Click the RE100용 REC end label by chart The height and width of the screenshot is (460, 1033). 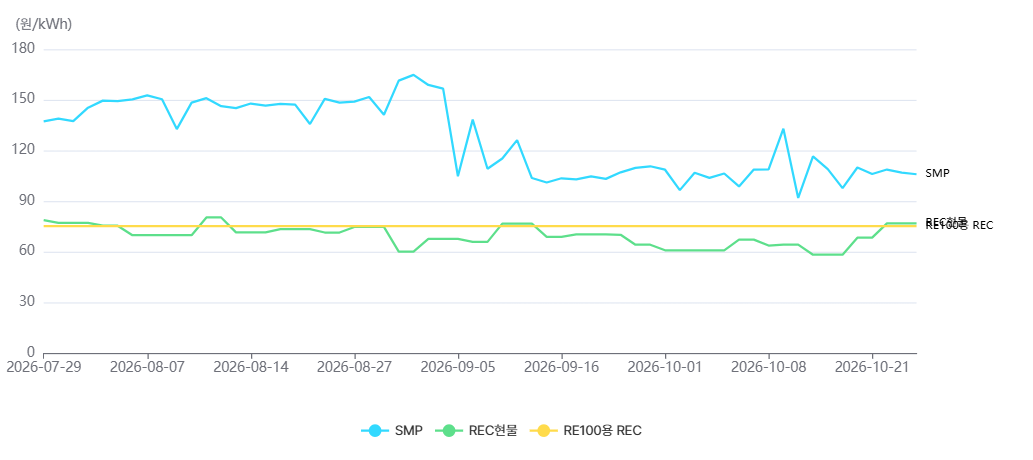tap(959, 225)
